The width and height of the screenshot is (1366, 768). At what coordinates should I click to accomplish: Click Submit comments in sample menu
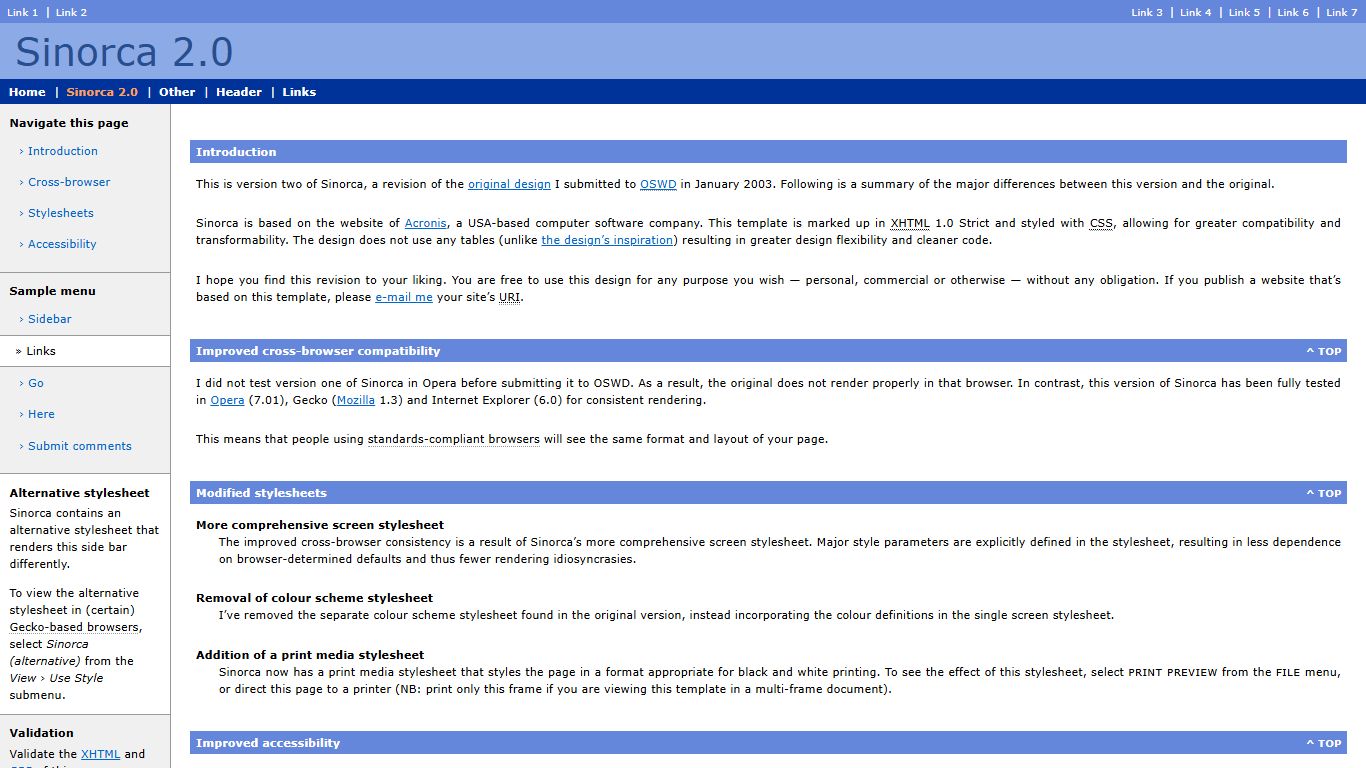tap(79, 446)
